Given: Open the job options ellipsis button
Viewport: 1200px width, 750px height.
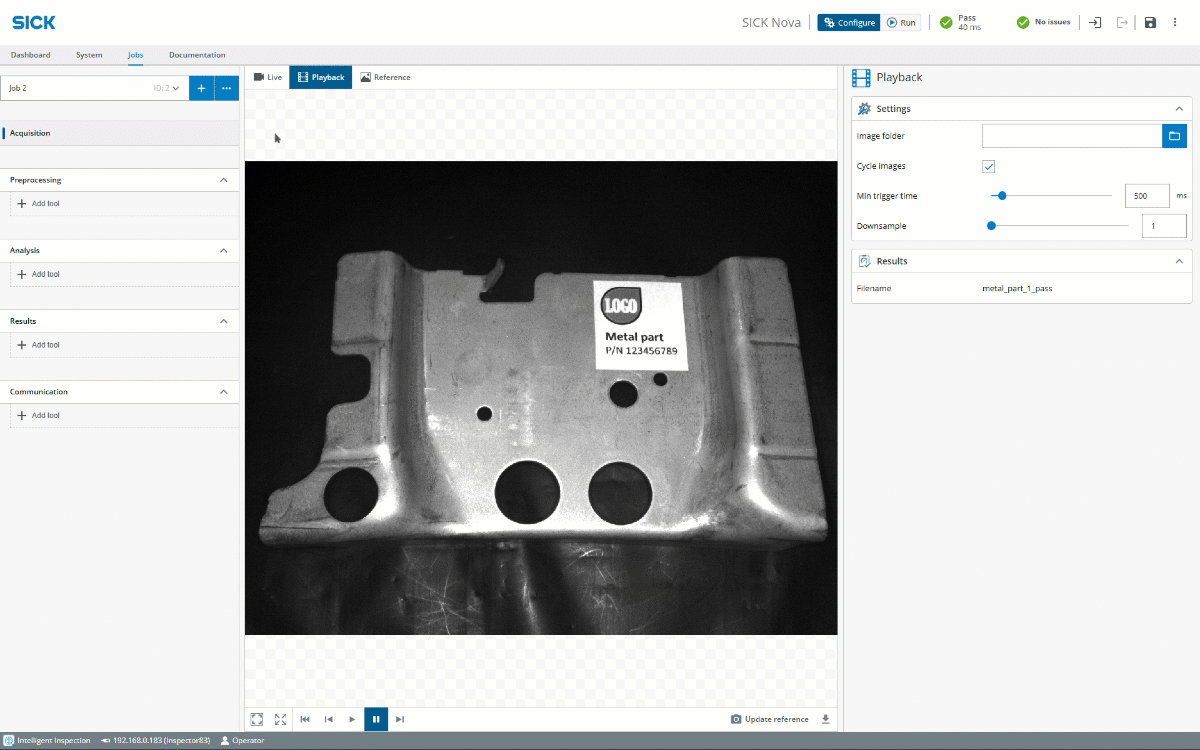Looking at the screenshot, I should pyautogui.click(x=227, y=88).
